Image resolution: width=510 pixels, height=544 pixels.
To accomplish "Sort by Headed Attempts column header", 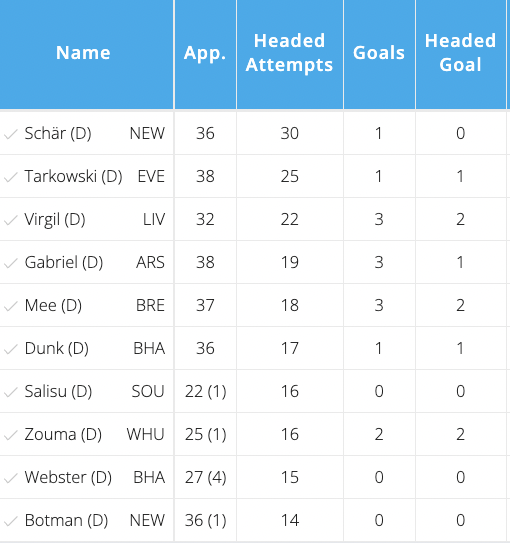I will click(x=290, y=53).
